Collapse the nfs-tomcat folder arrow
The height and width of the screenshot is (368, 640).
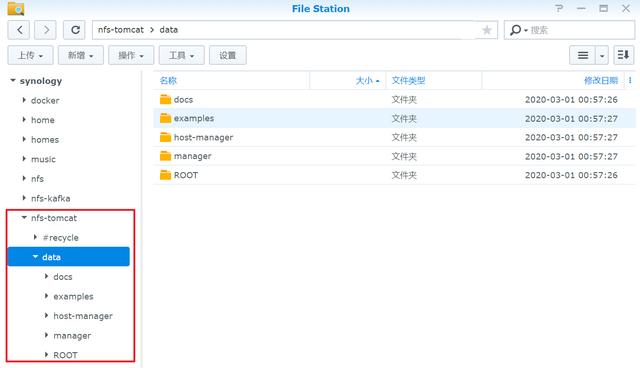(x=24, y=217)
